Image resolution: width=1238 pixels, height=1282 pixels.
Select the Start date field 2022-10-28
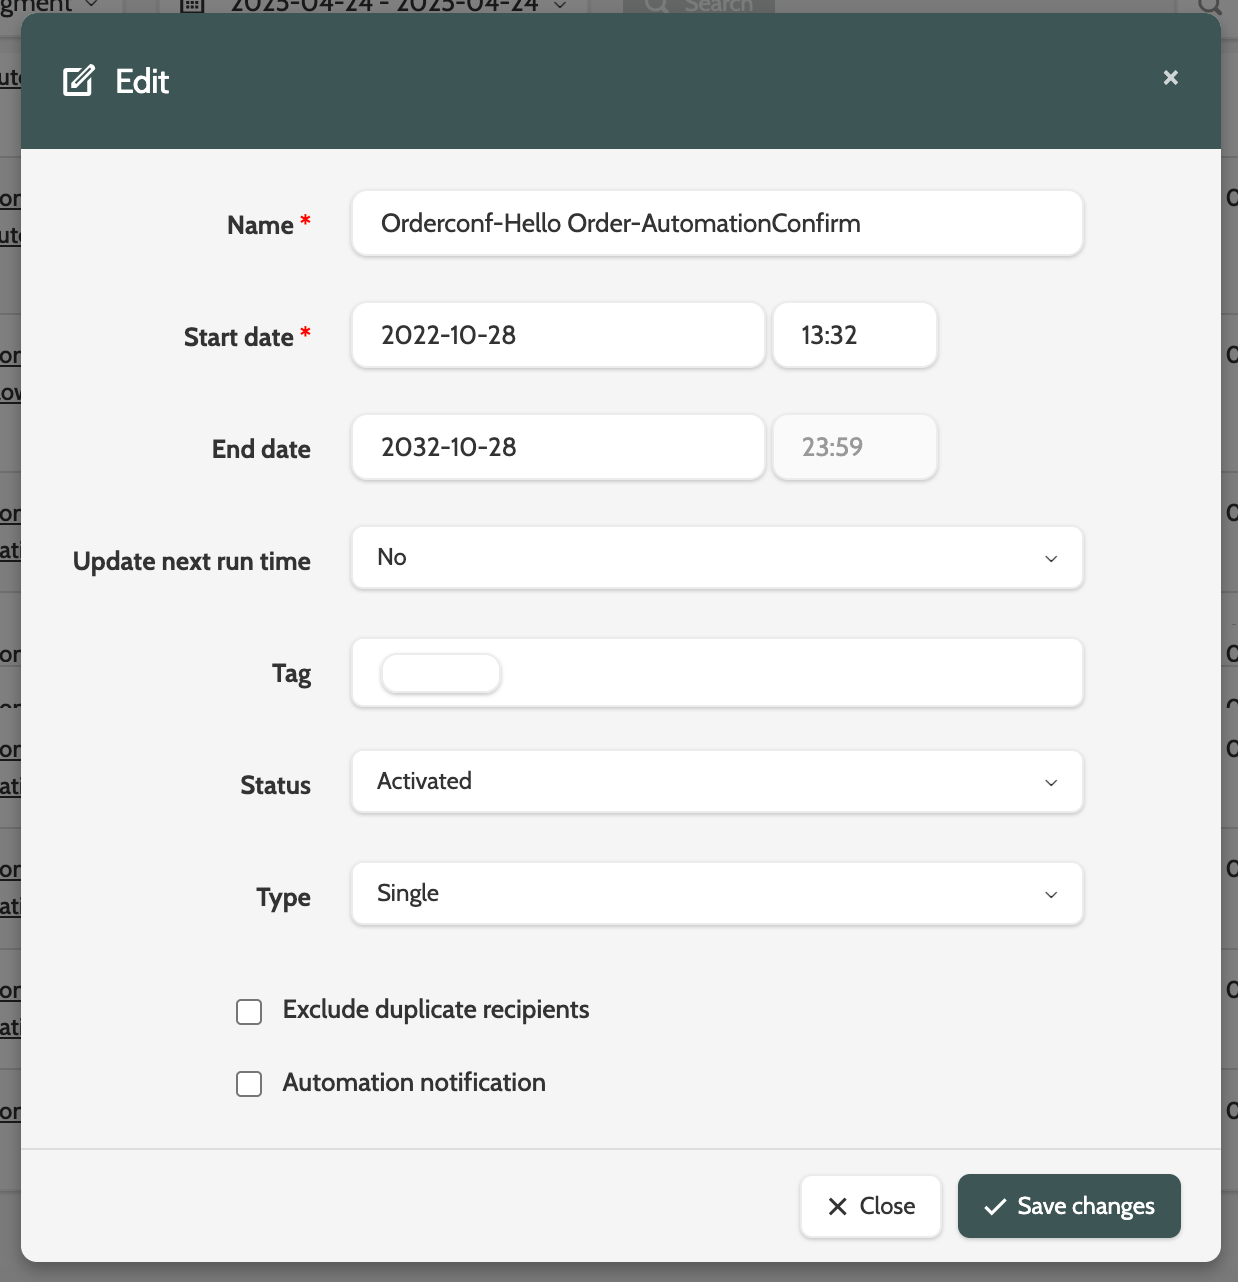coord(557,336)
